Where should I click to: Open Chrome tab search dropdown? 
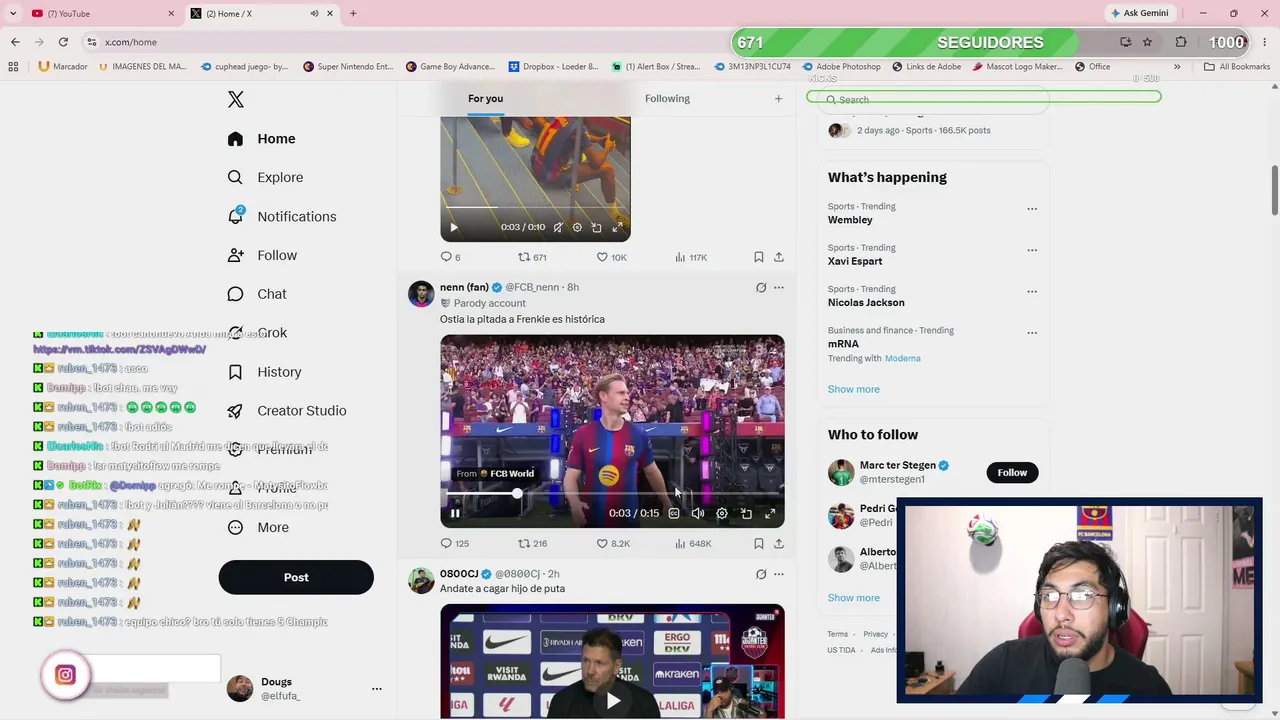coord(13,13)
